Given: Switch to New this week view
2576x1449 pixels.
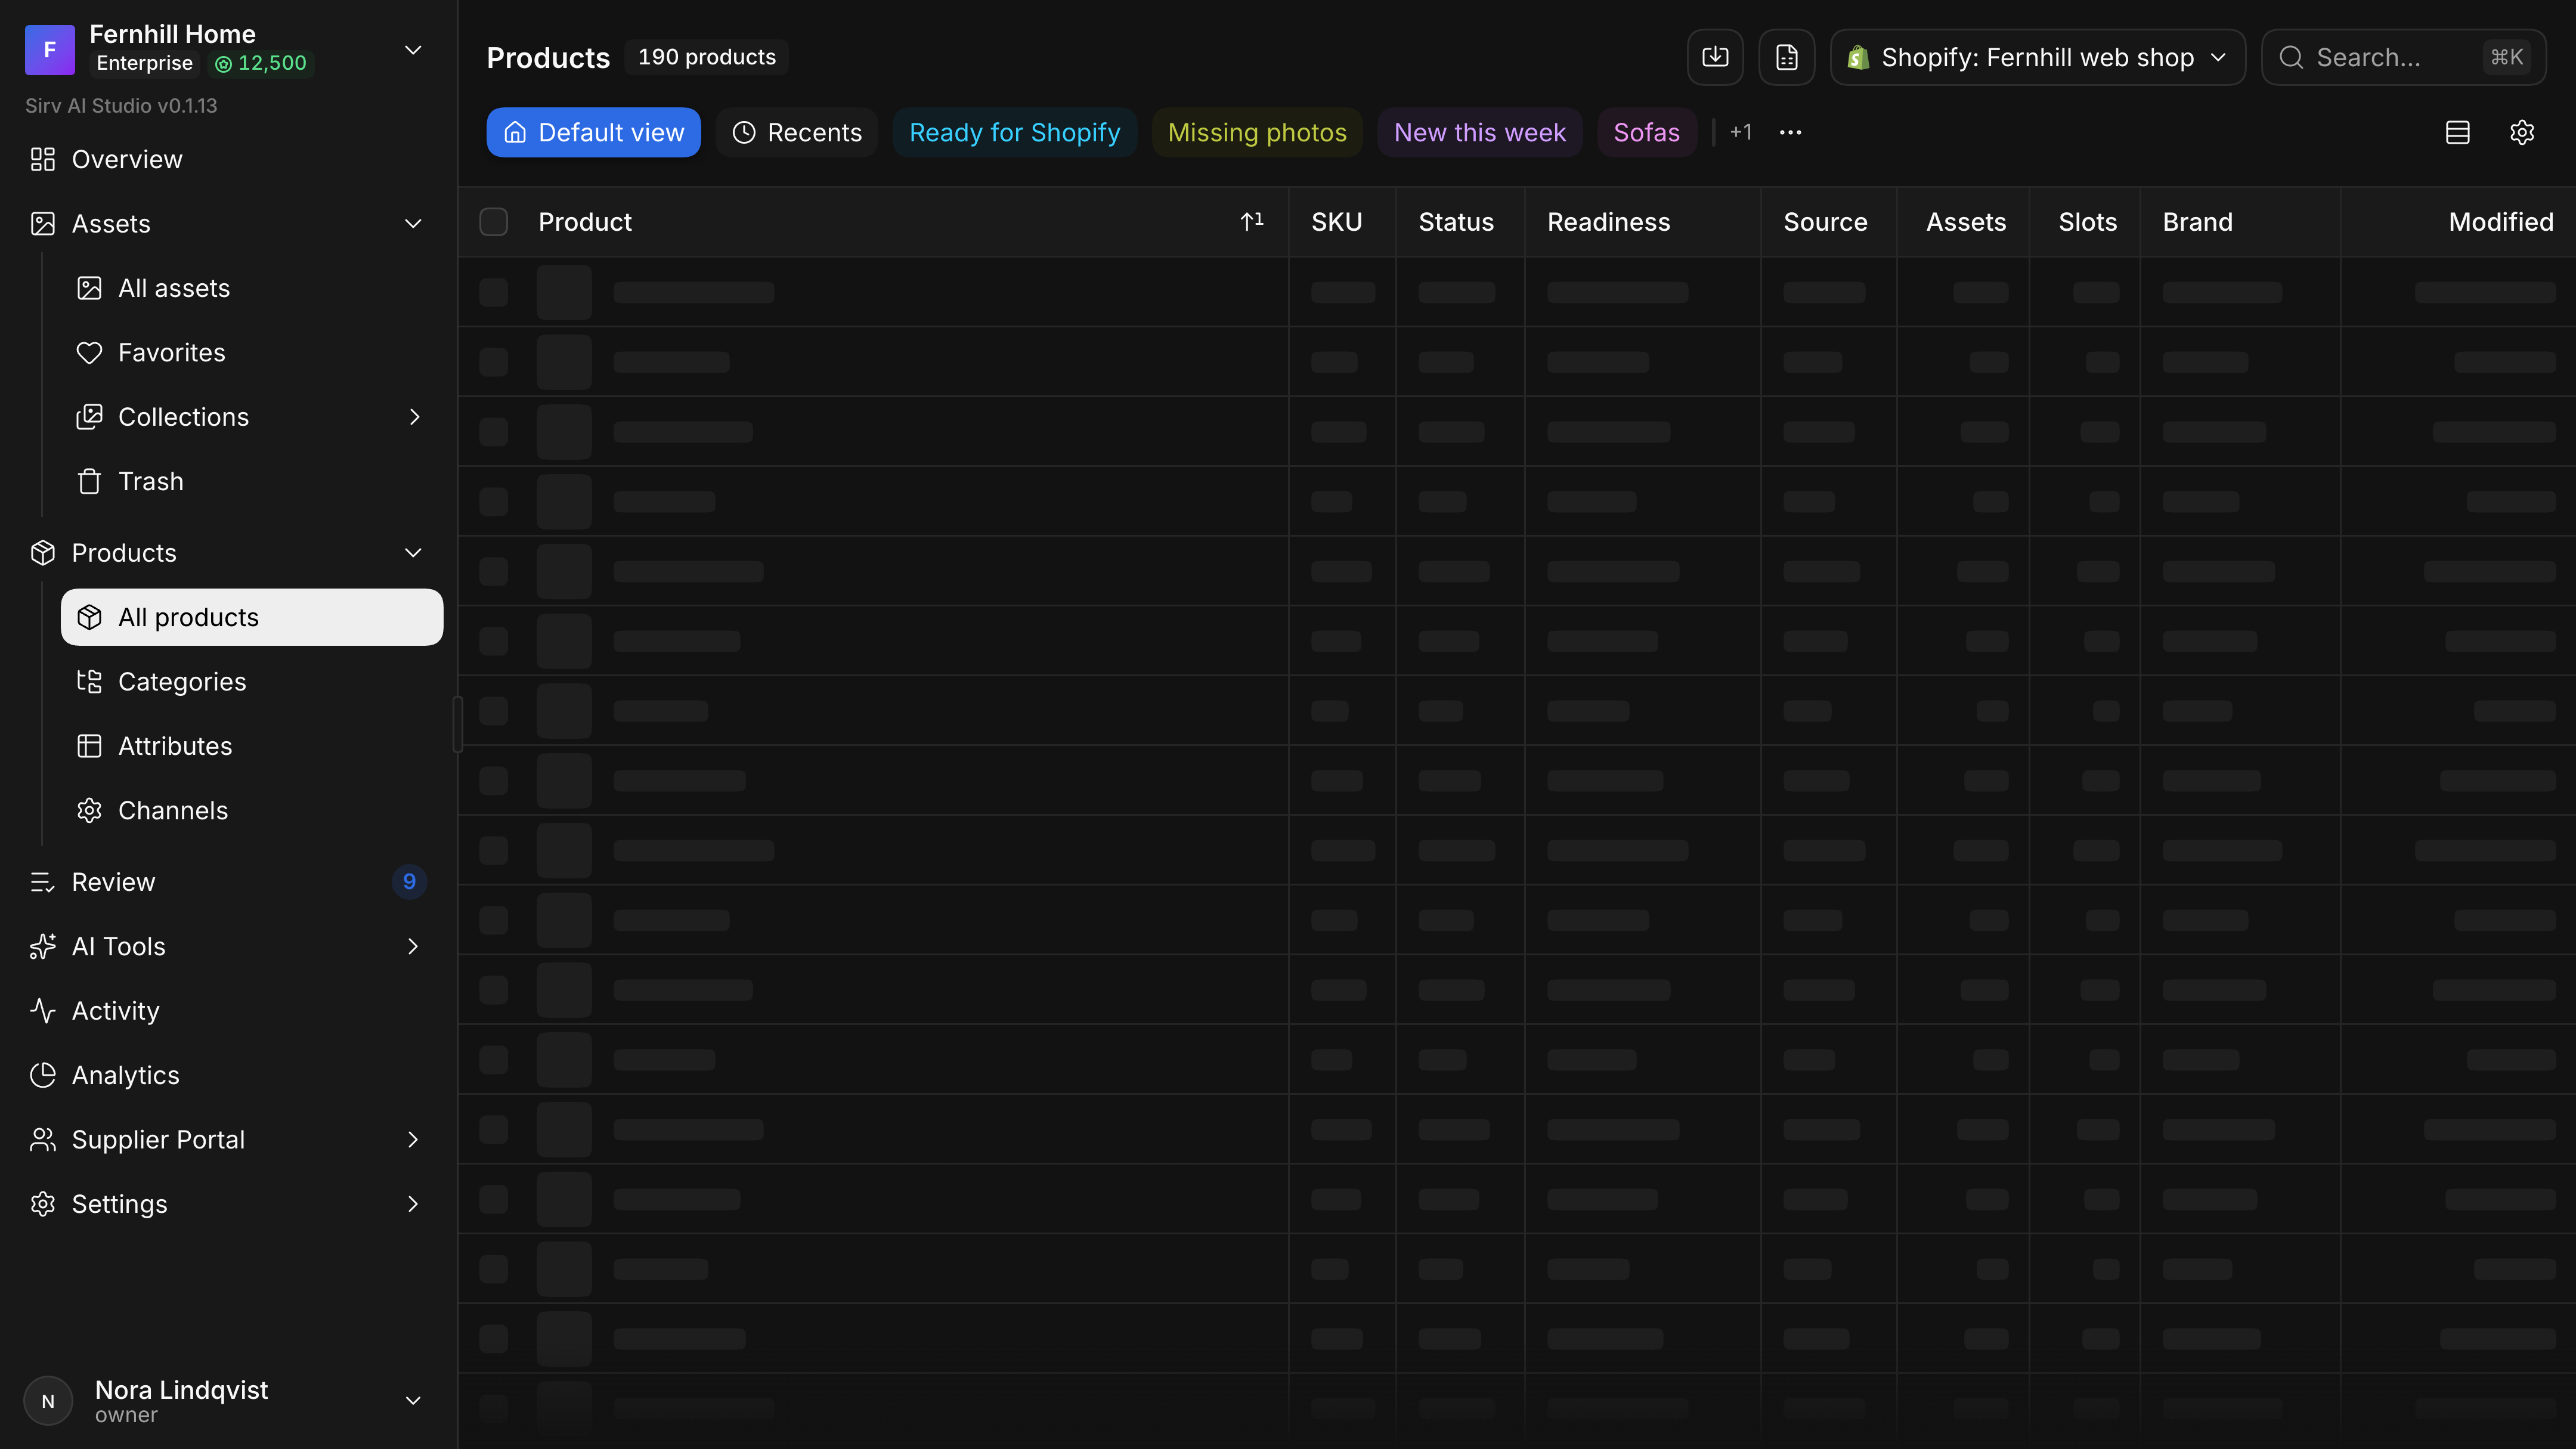Looking at the screenshot, I should (1480, 132).
